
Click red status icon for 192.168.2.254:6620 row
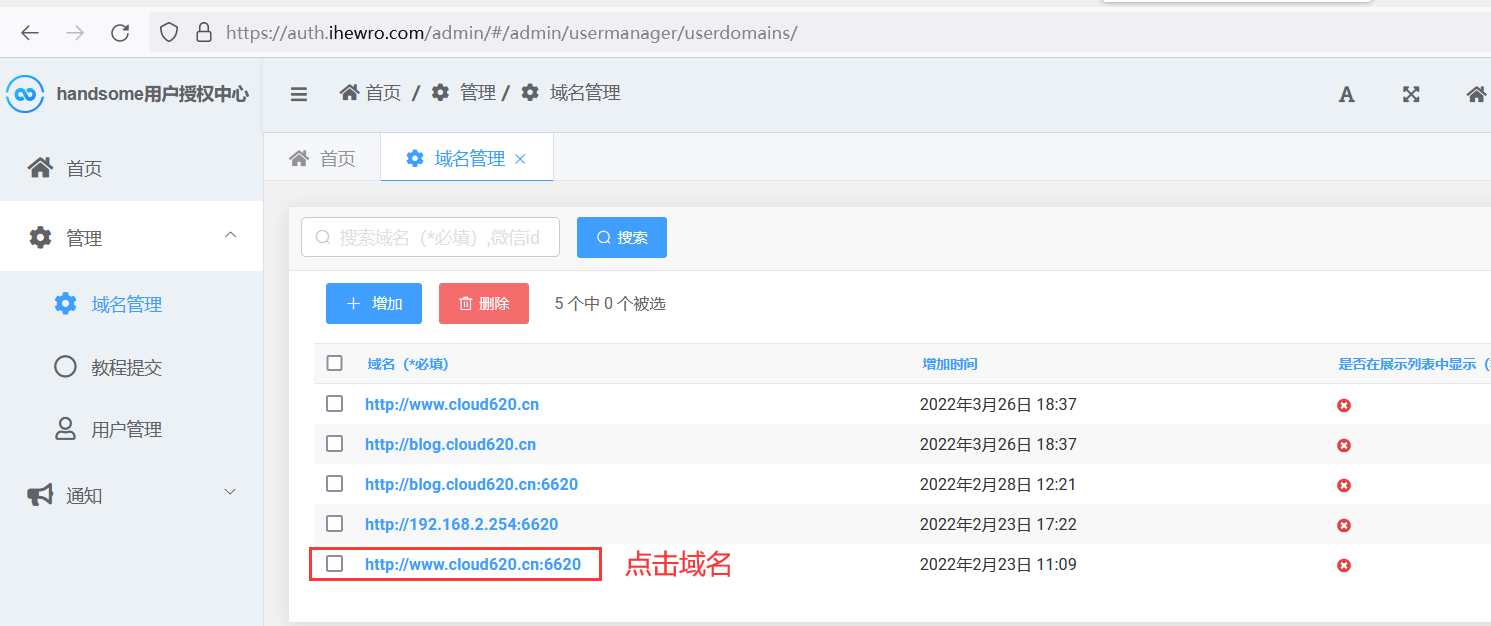click(1344, 525)
